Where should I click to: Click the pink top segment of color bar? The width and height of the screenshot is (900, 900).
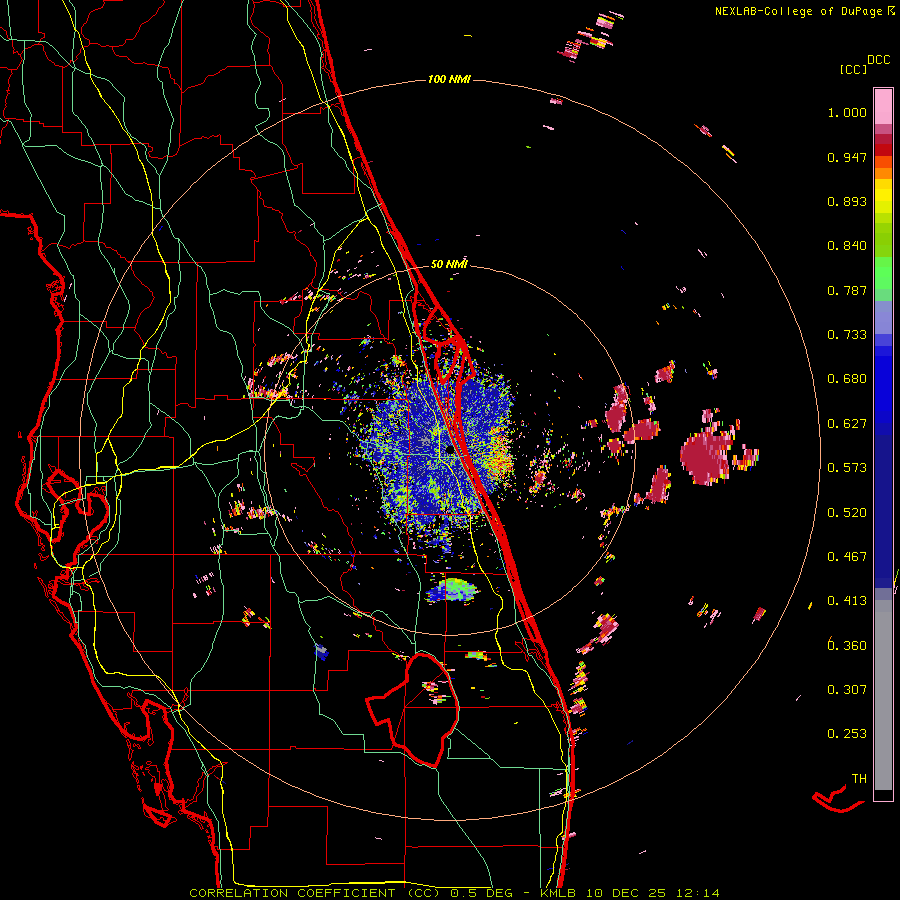coord(883,106)
